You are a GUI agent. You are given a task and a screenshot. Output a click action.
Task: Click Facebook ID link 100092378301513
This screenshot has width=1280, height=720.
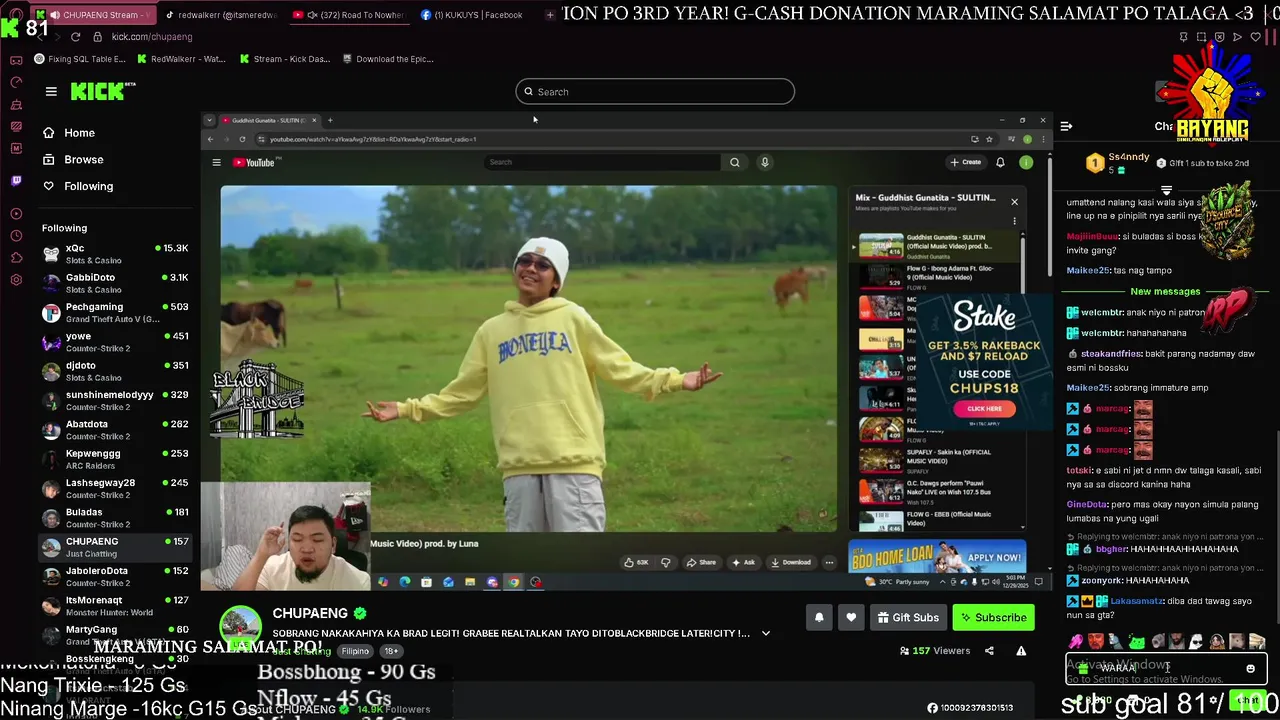(x=970, y=708)
